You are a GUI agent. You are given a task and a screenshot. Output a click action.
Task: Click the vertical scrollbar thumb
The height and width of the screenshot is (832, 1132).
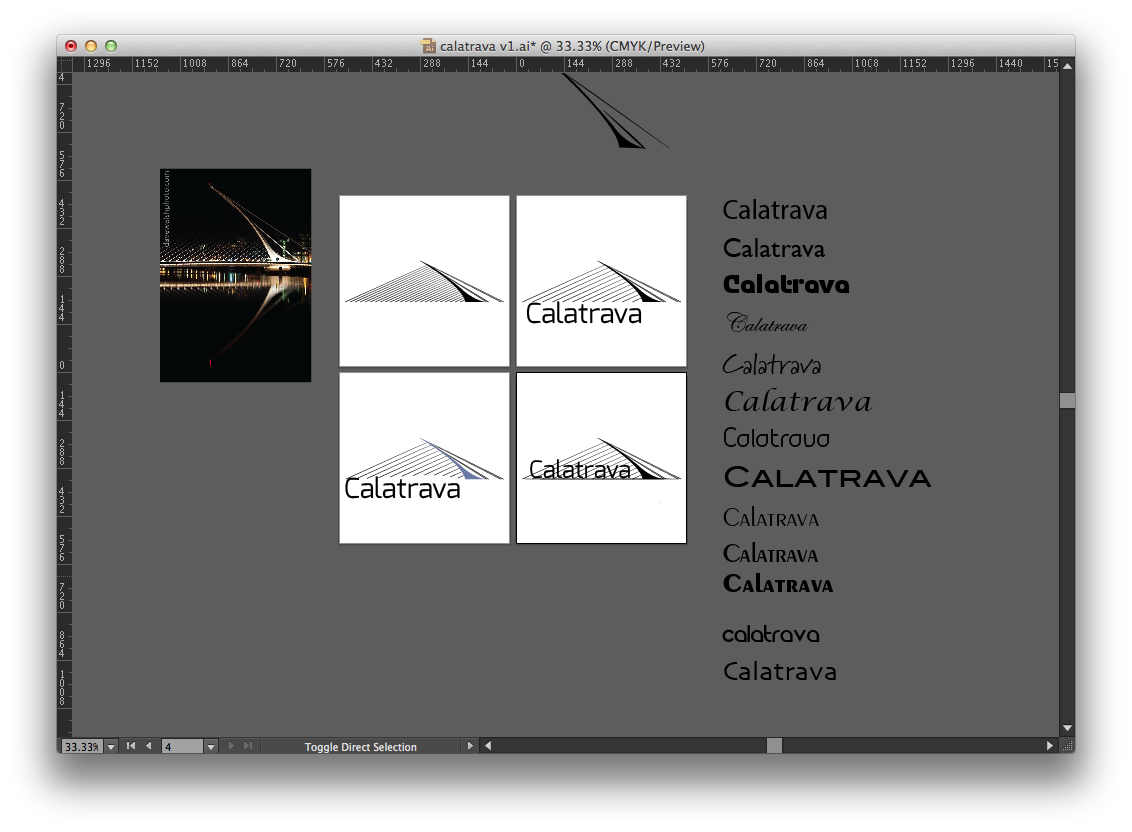click(x=1067, y=400)
